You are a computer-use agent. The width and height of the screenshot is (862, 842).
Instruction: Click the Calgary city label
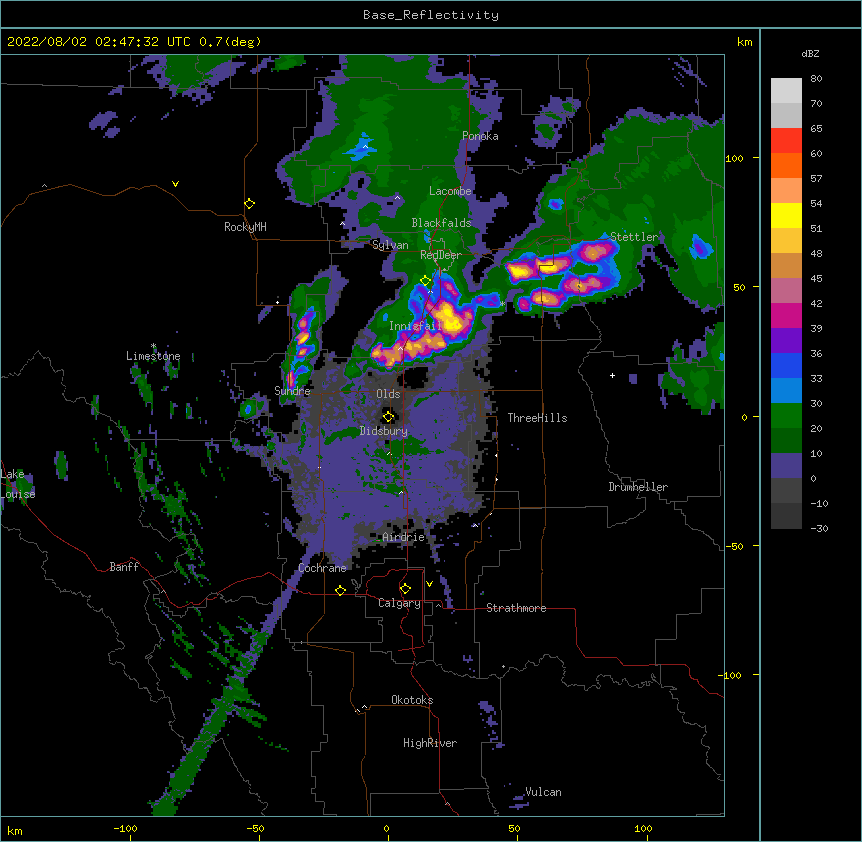tap(399, 603)
